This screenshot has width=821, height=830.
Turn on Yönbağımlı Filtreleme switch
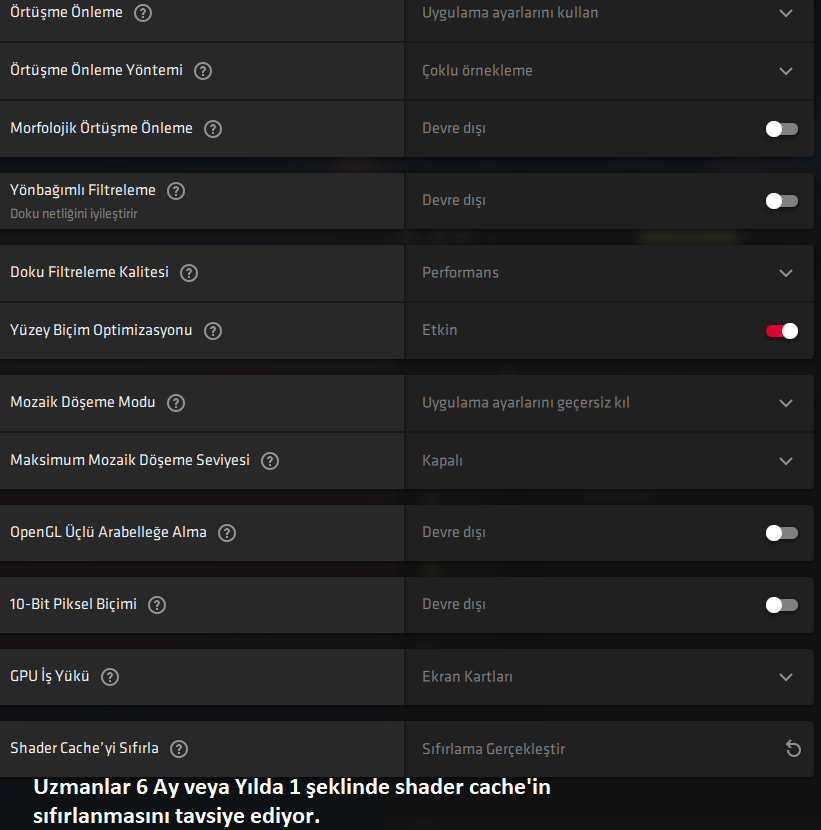click(781, 201)
